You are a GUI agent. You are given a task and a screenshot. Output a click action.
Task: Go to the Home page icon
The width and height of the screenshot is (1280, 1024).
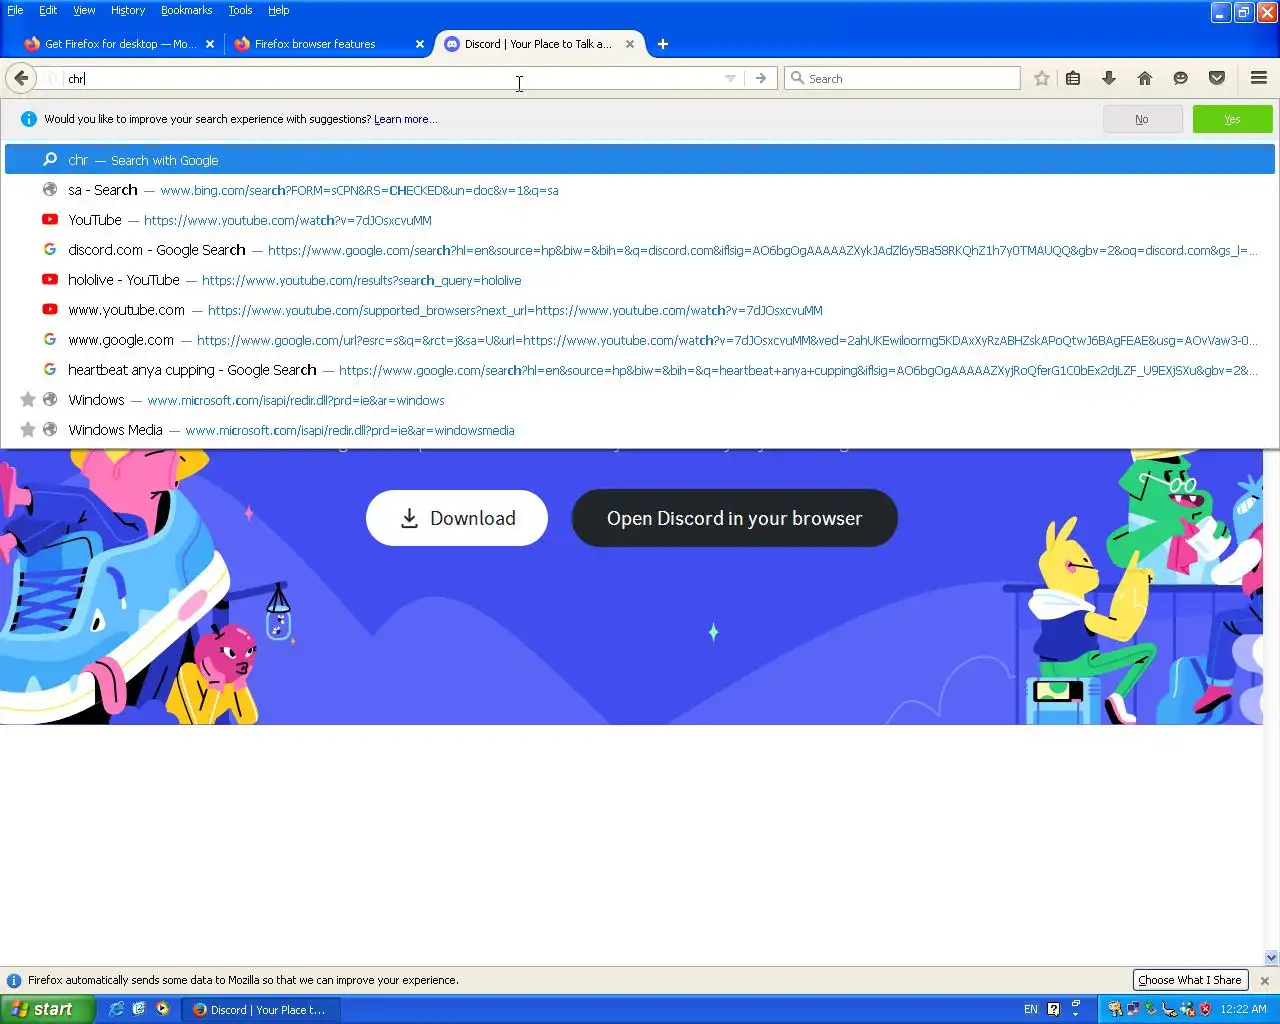click(x=1145, y=78)
